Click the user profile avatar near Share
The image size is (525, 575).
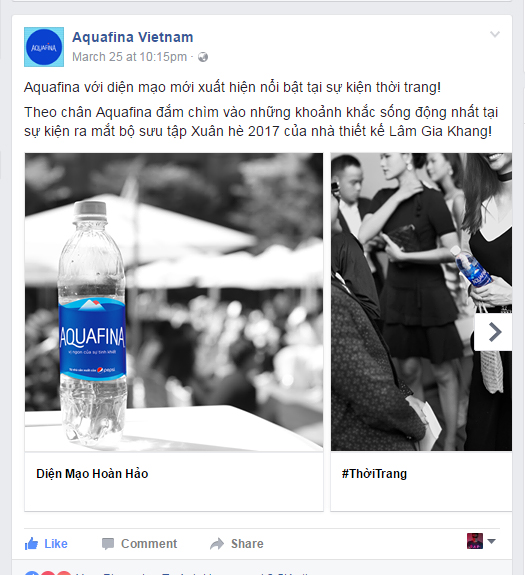(x=475, y=541)
